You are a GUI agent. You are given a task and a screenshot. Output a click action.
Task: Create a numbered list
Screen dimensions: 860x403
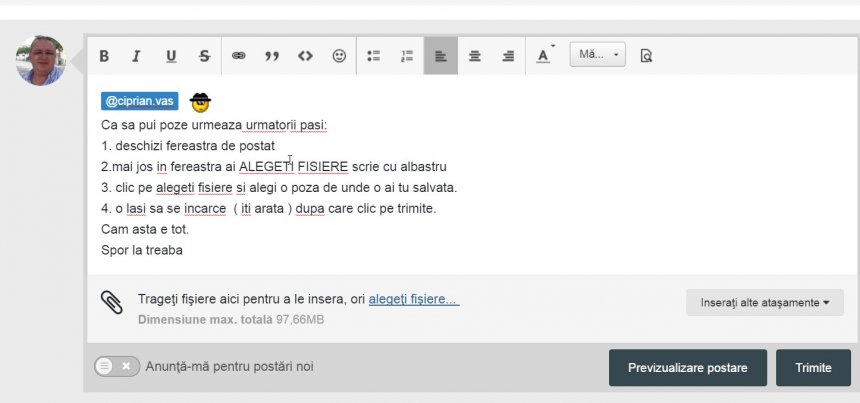click(406, 56)
